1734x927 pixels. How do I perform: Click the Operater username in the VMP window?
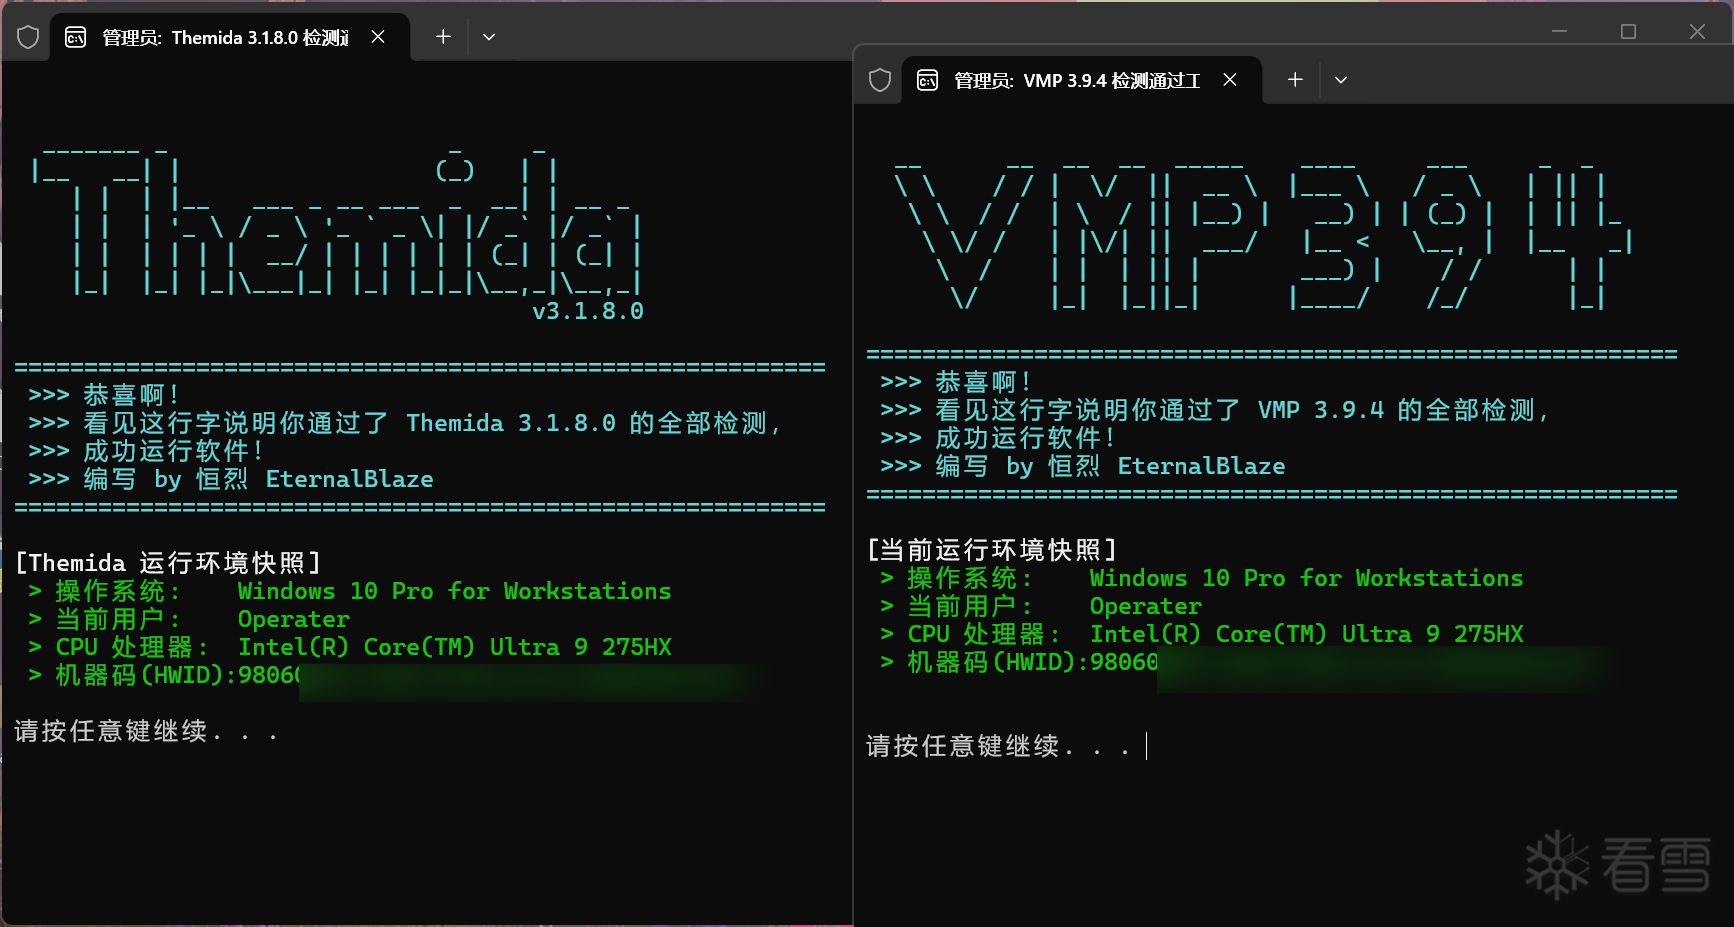click(1146, 606)
